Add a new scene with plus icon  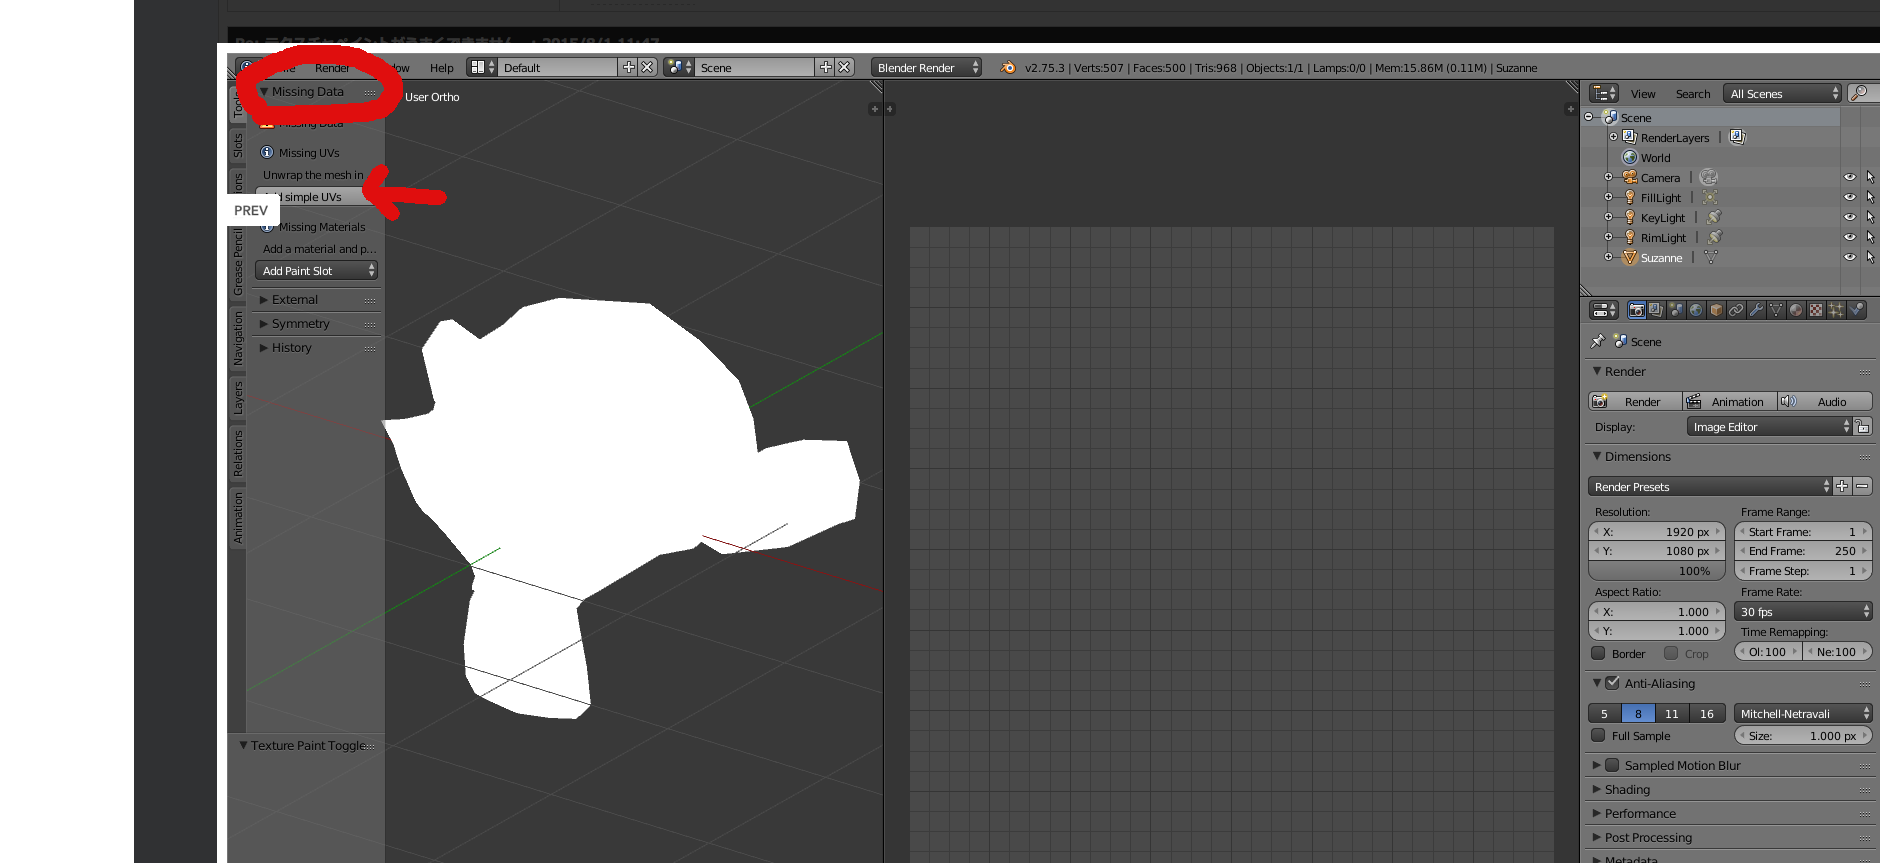[x=825, y=67]
